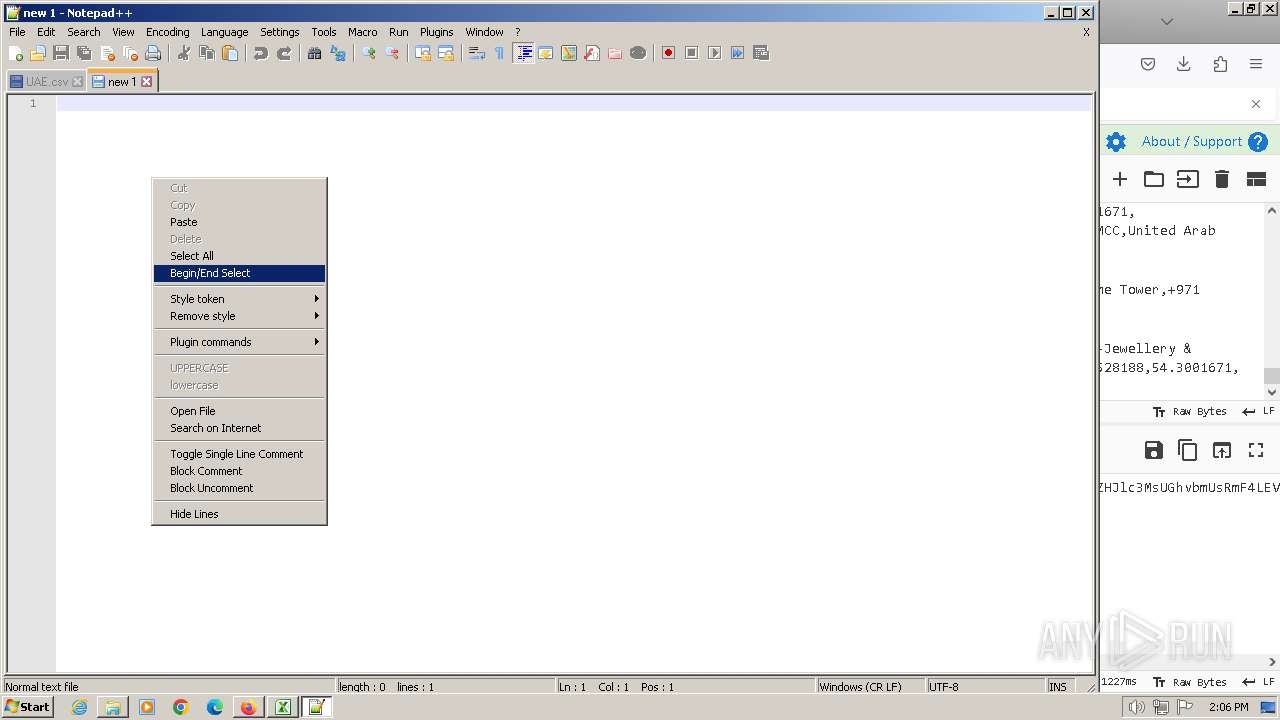
Task: Choose Open File in context menu
Action: (239, 411)
